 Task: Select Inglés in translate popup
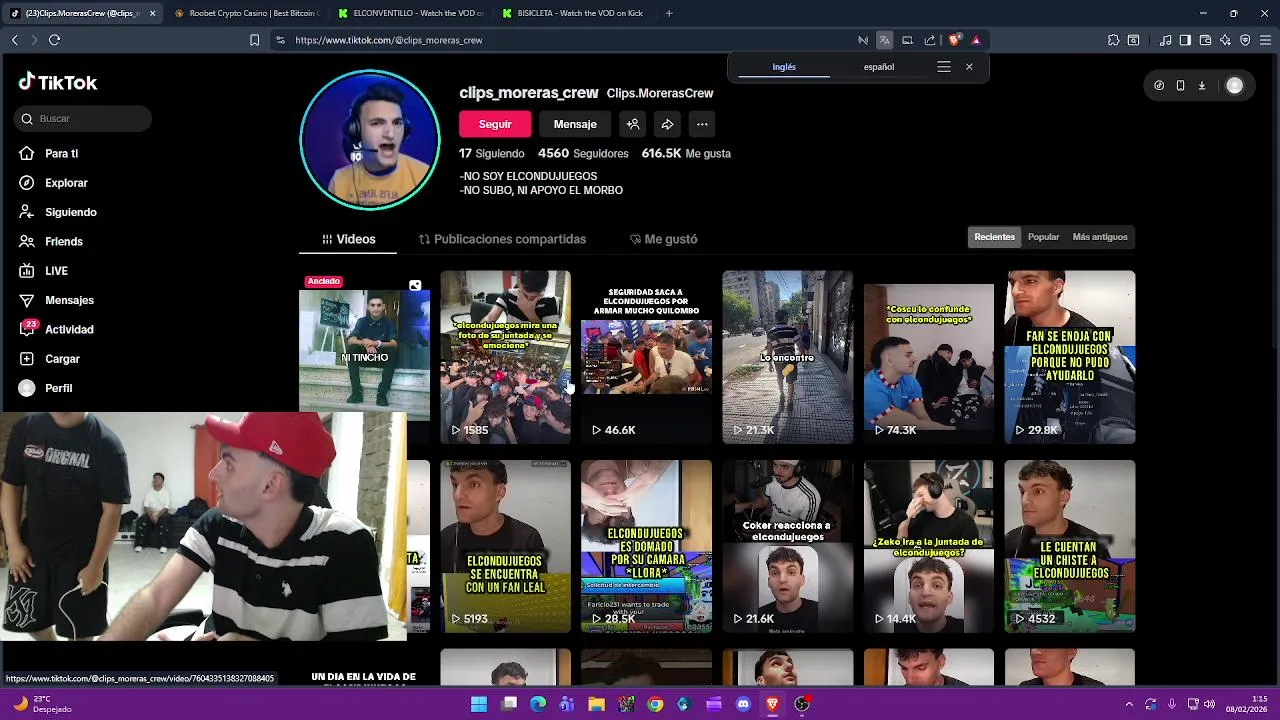click(x=784, y=67)
